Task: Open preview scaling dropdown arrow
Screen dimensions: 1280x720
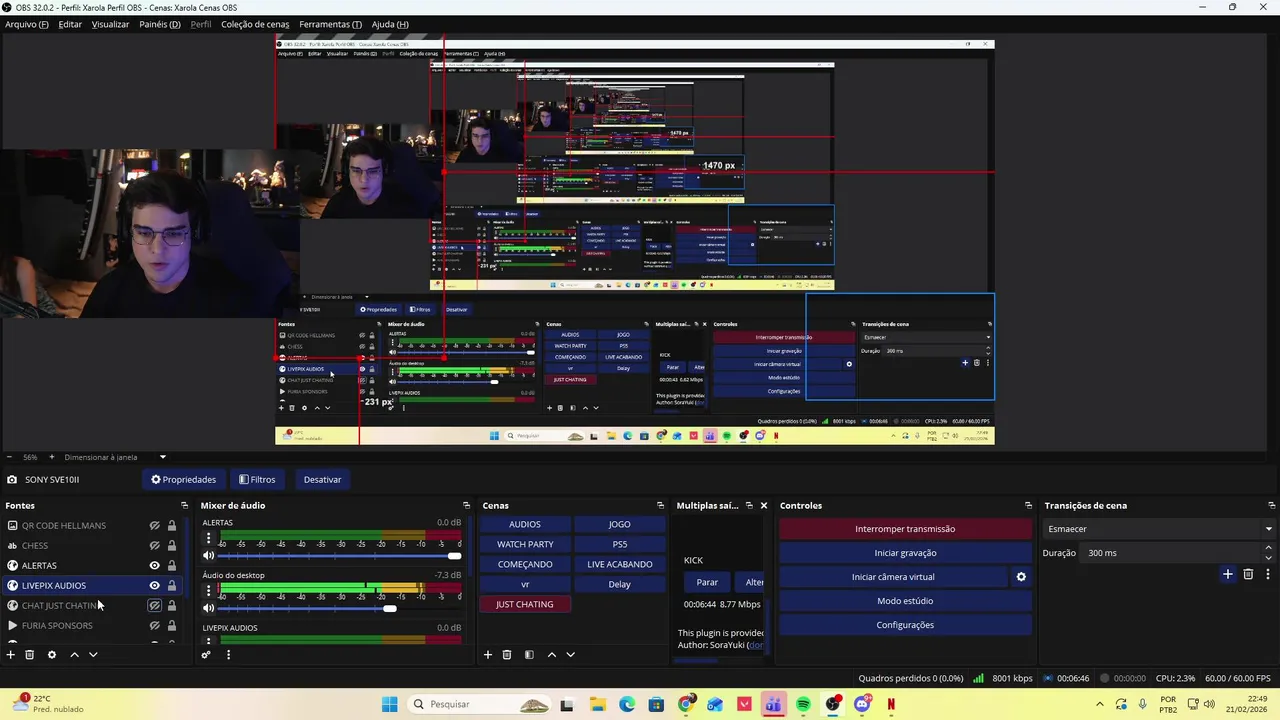Action: click(163, 457)
